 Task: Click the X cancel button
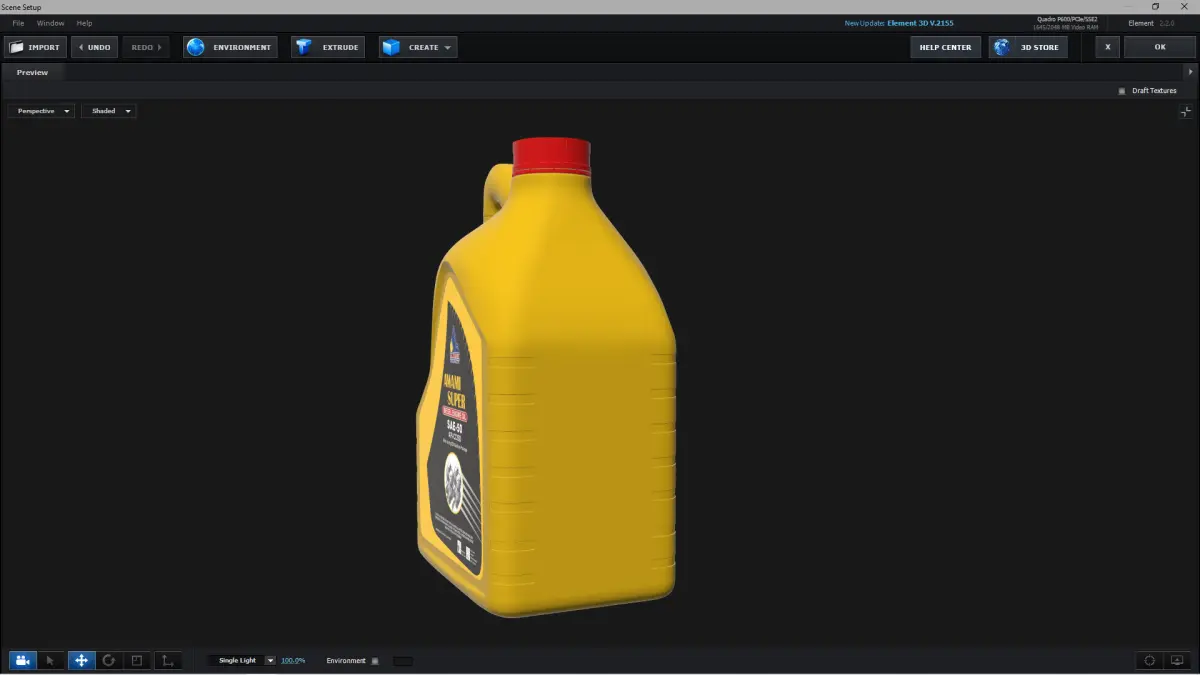click(x=1107, y=47)
